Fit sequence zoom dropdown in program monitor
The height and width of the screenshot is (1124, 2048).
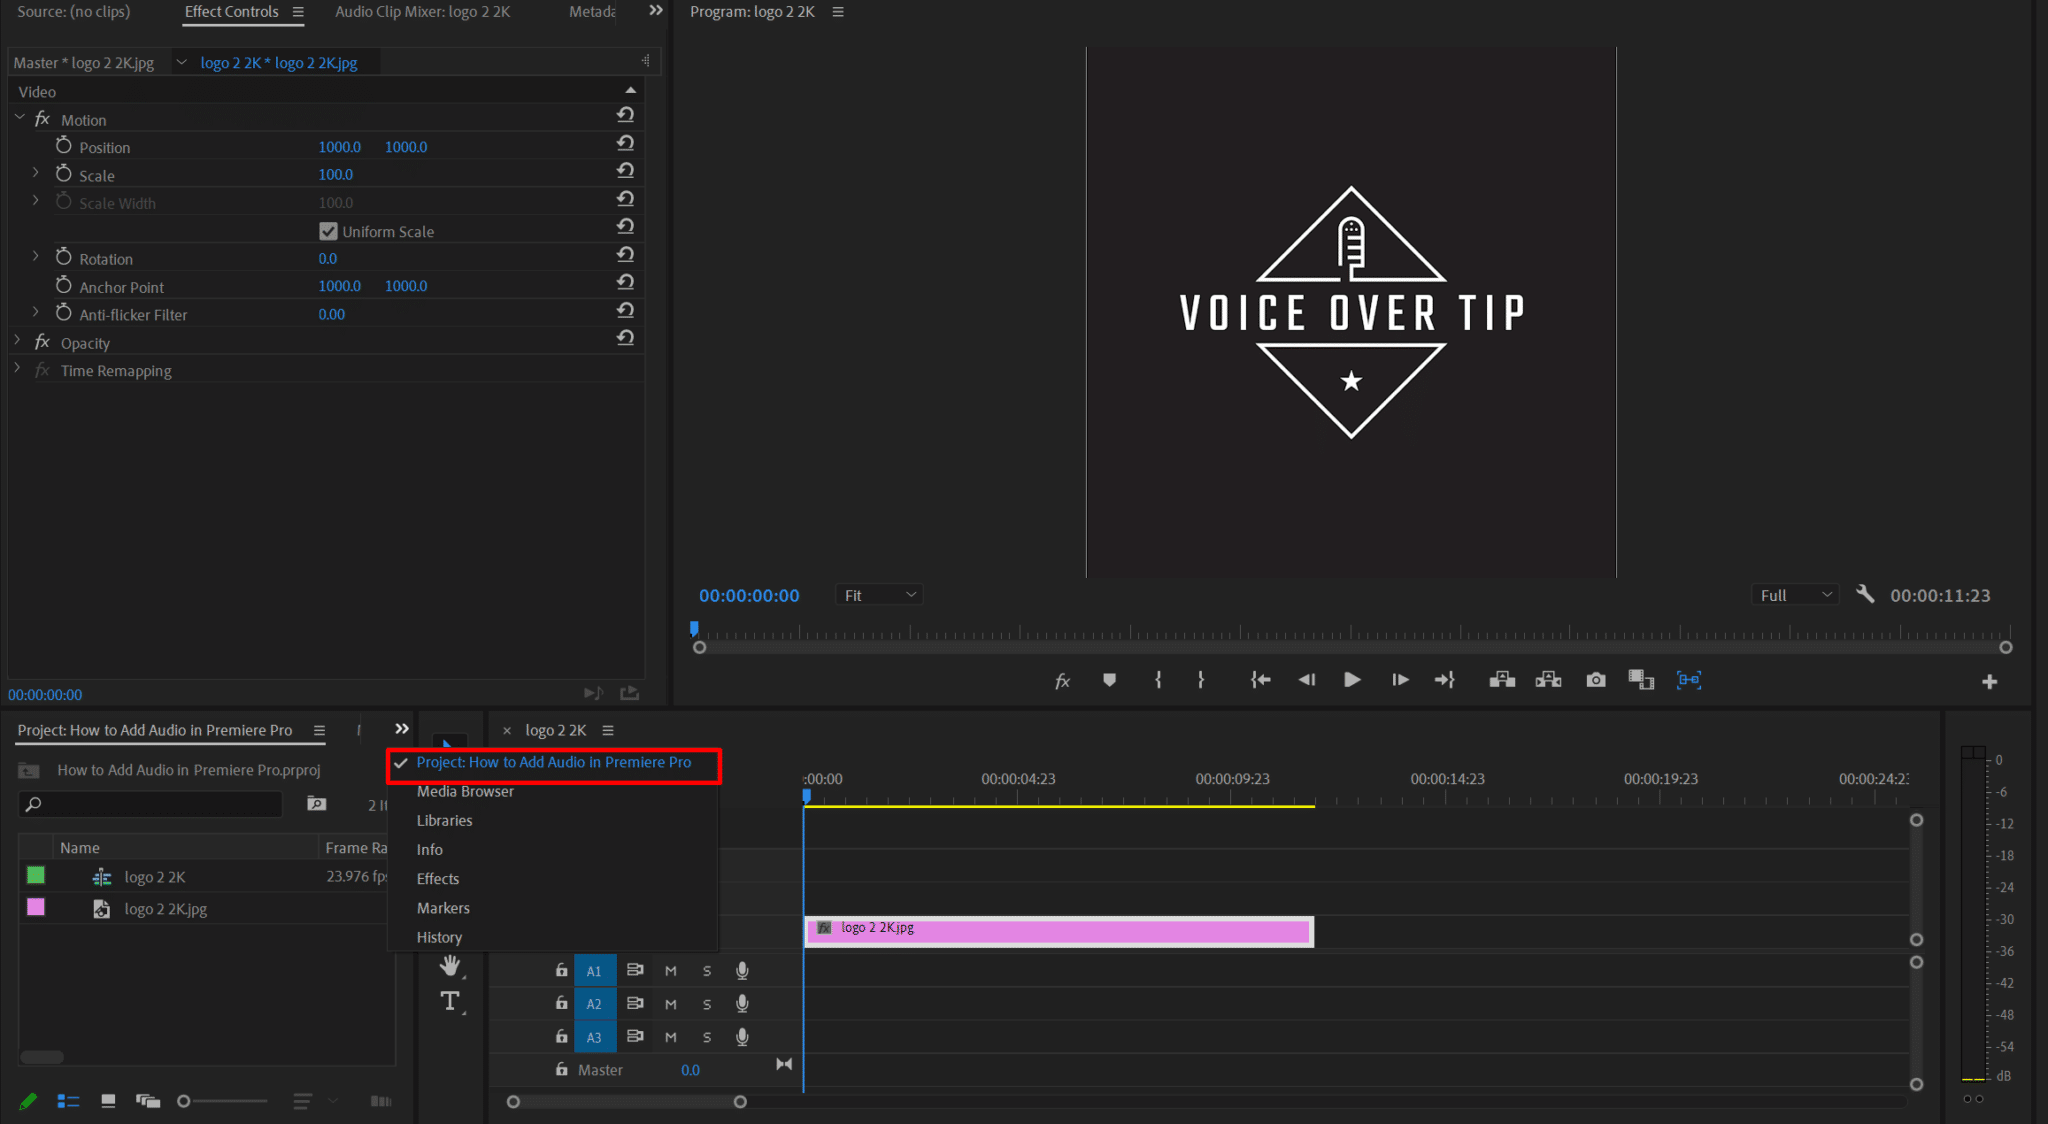(877, 594)
